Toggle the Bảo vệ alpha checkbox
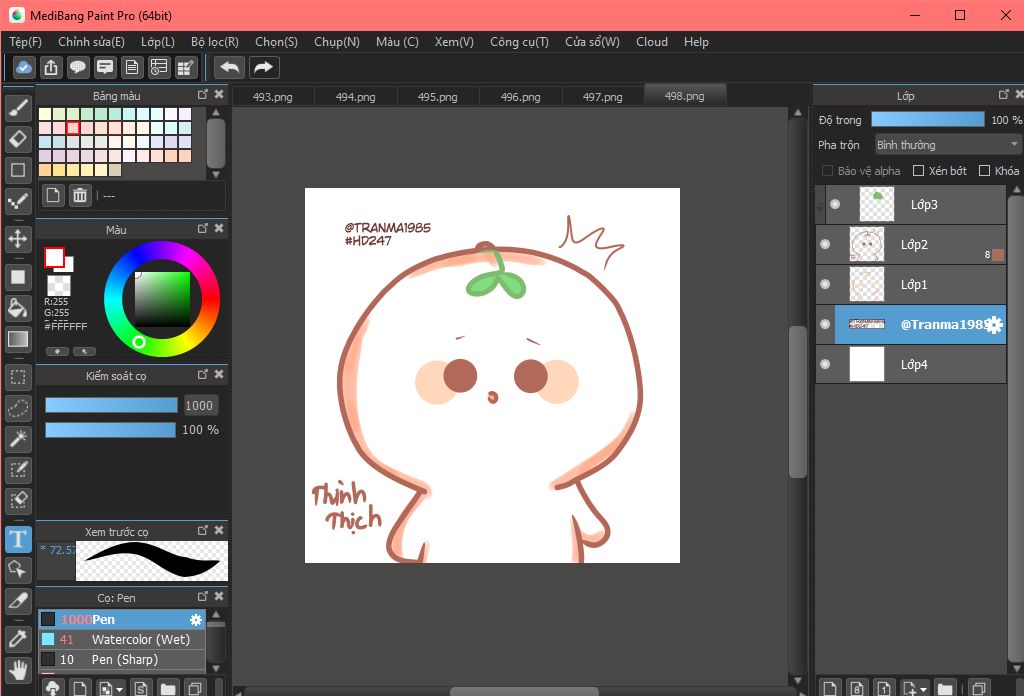Viewport: 1024px width, 696px height. [x=827, y=170]
